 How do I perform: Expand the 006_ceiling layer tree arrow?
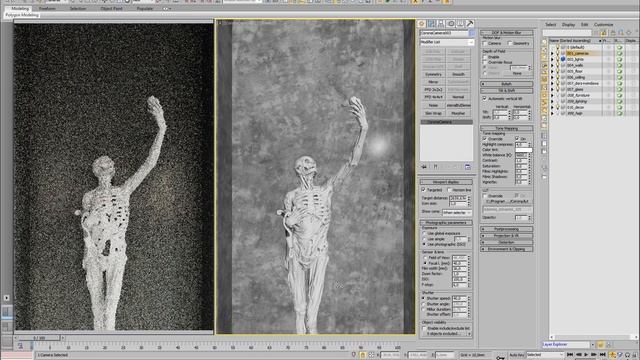553,77
